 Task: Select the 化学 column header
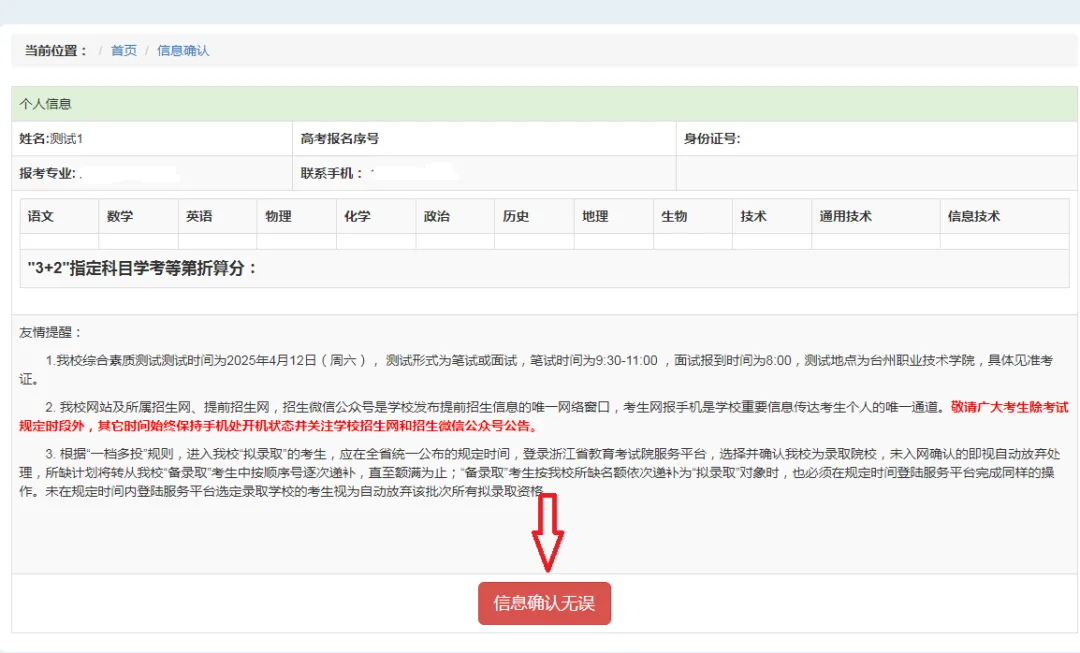[x=357, y=216]
